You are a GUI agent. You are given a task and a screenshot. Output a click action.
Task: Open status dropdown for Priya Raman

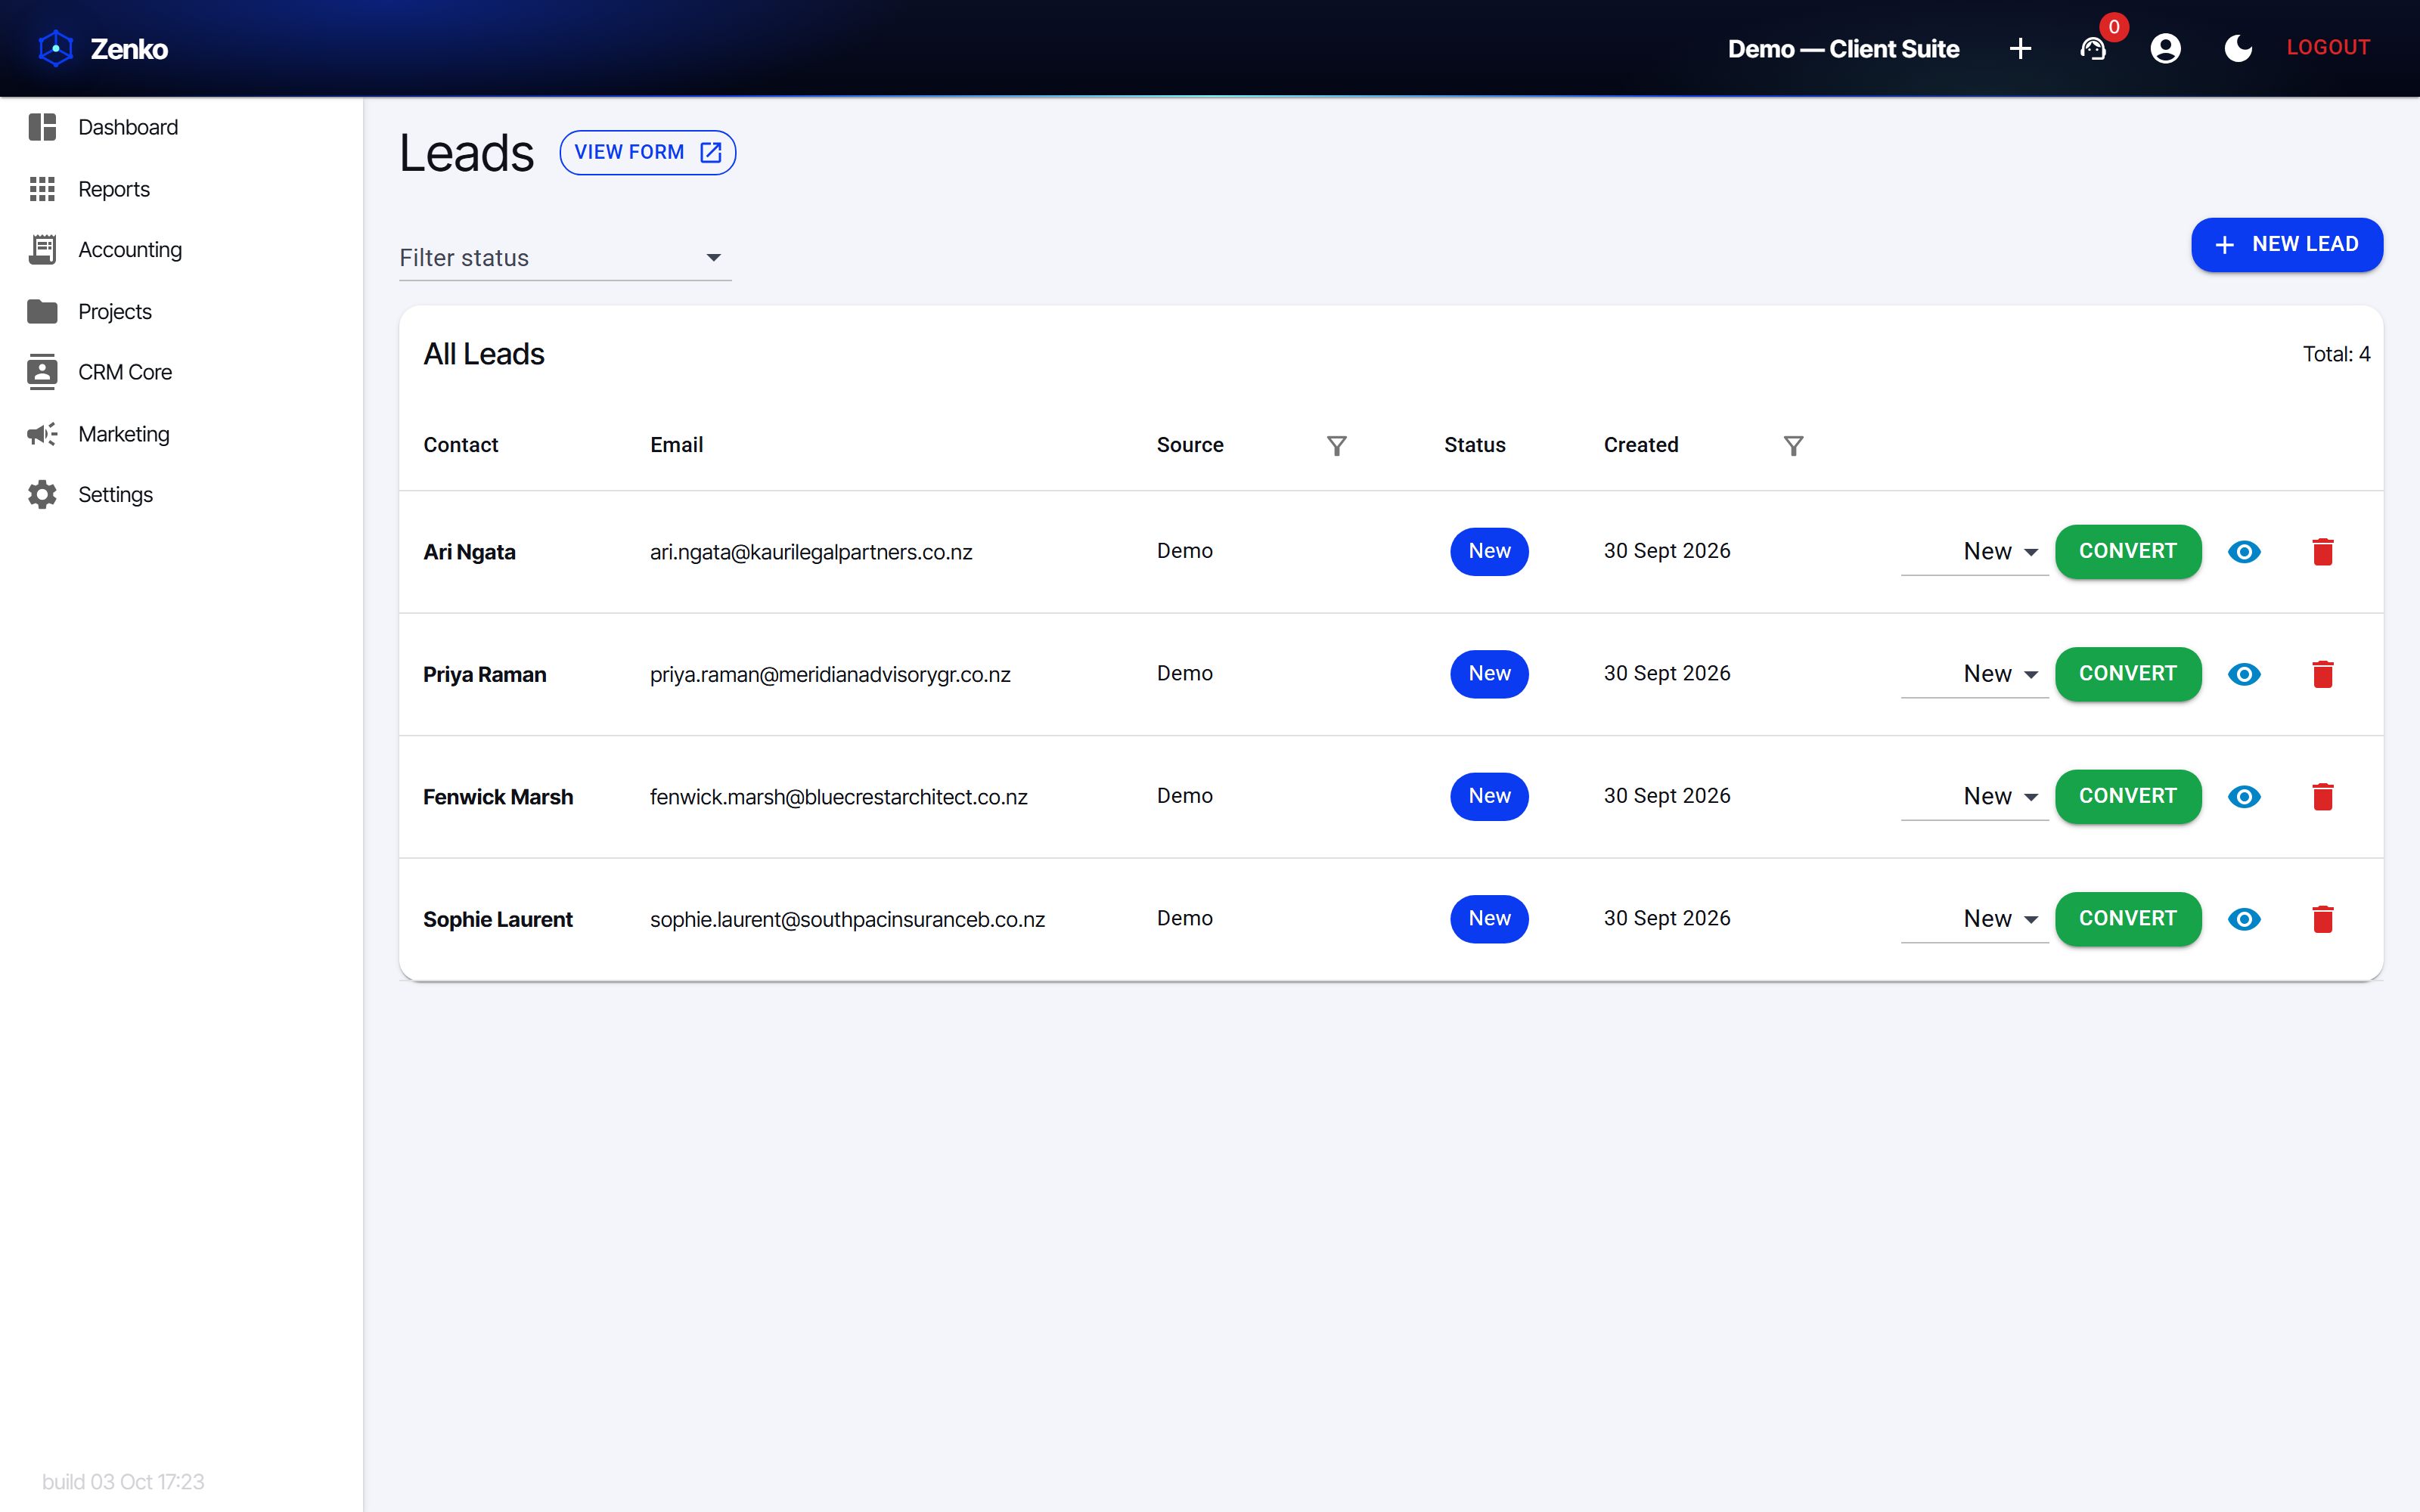point(1974,674)
